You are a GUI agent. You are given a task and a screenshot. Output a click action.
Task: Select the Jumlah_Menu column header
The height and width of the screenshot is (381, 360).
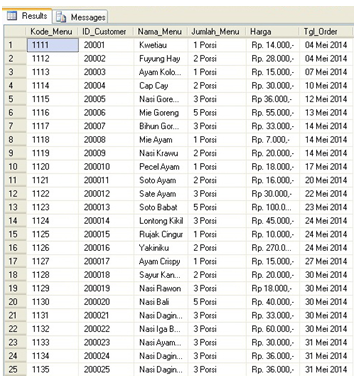pos(217,32)
